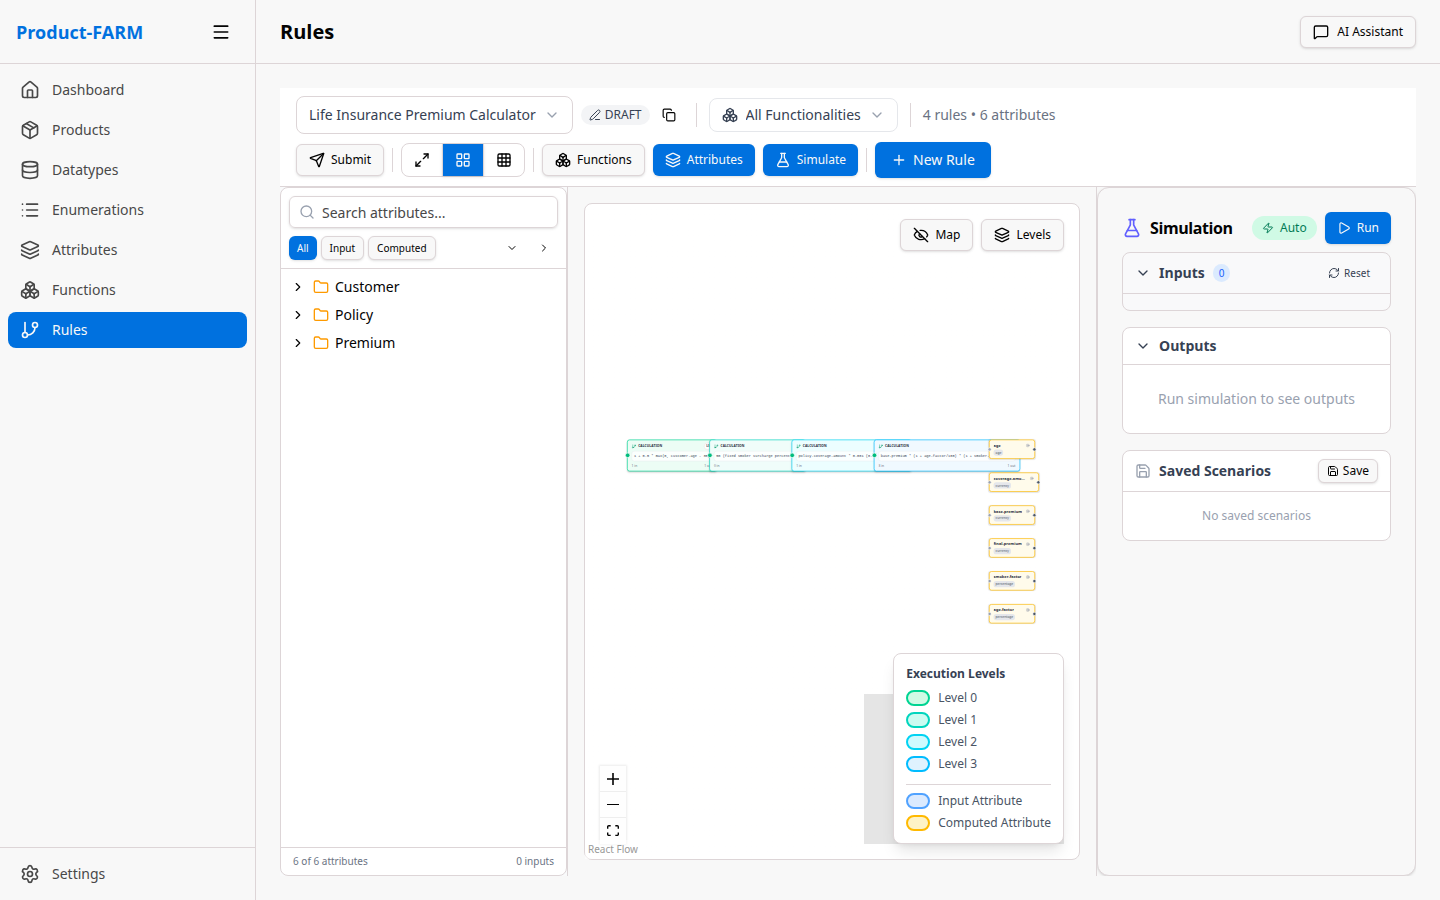Click the expand fullscreen arrows icon
The image size is (1440, 900).
click(x=422, y=160)
